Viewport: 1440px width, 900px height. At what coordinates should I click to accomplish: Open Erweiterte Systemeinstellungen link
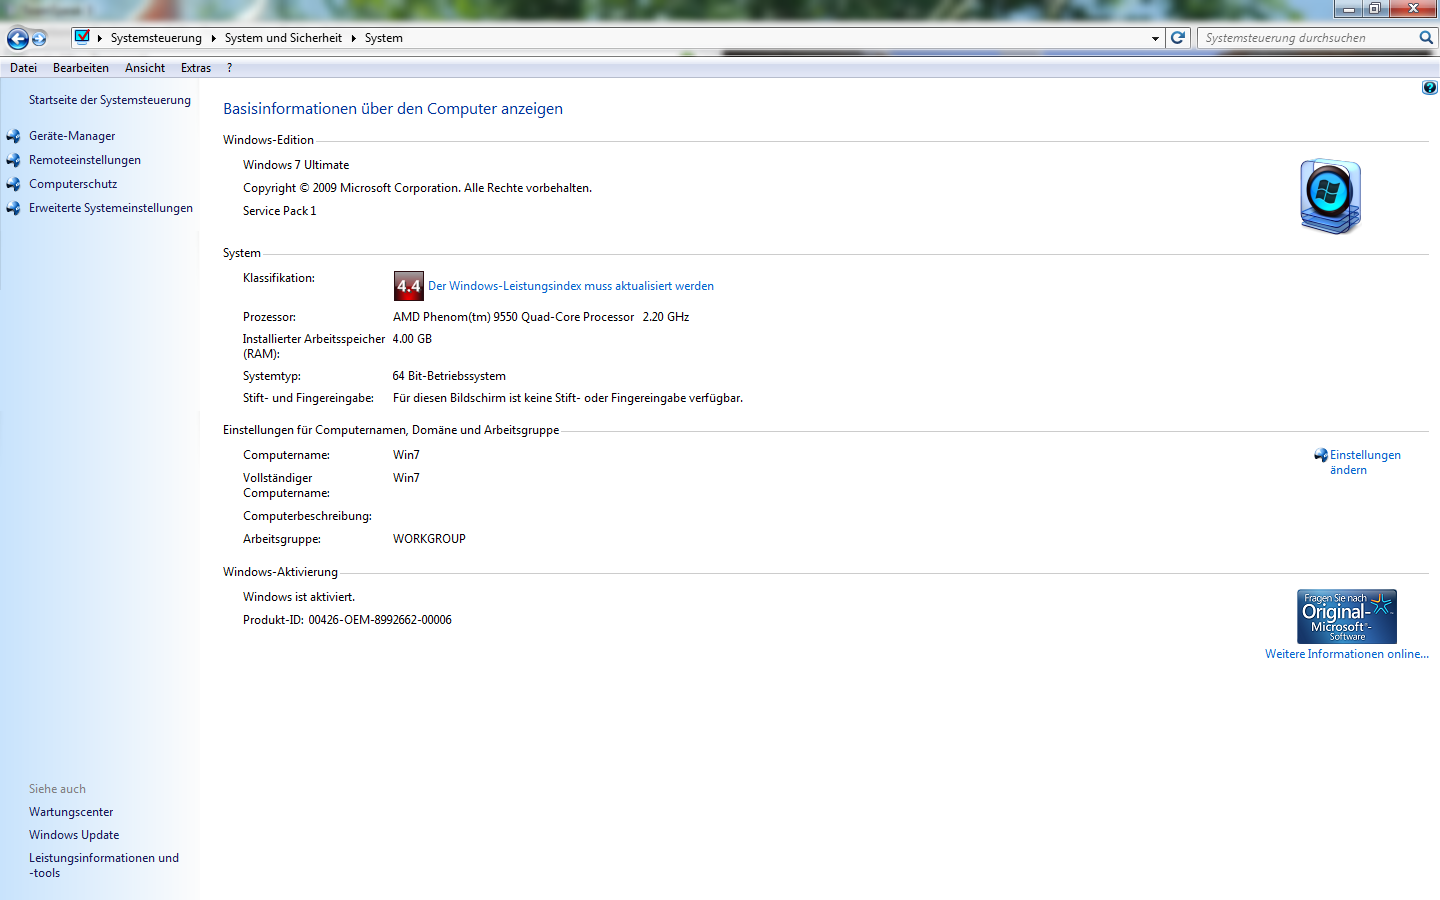110,208
